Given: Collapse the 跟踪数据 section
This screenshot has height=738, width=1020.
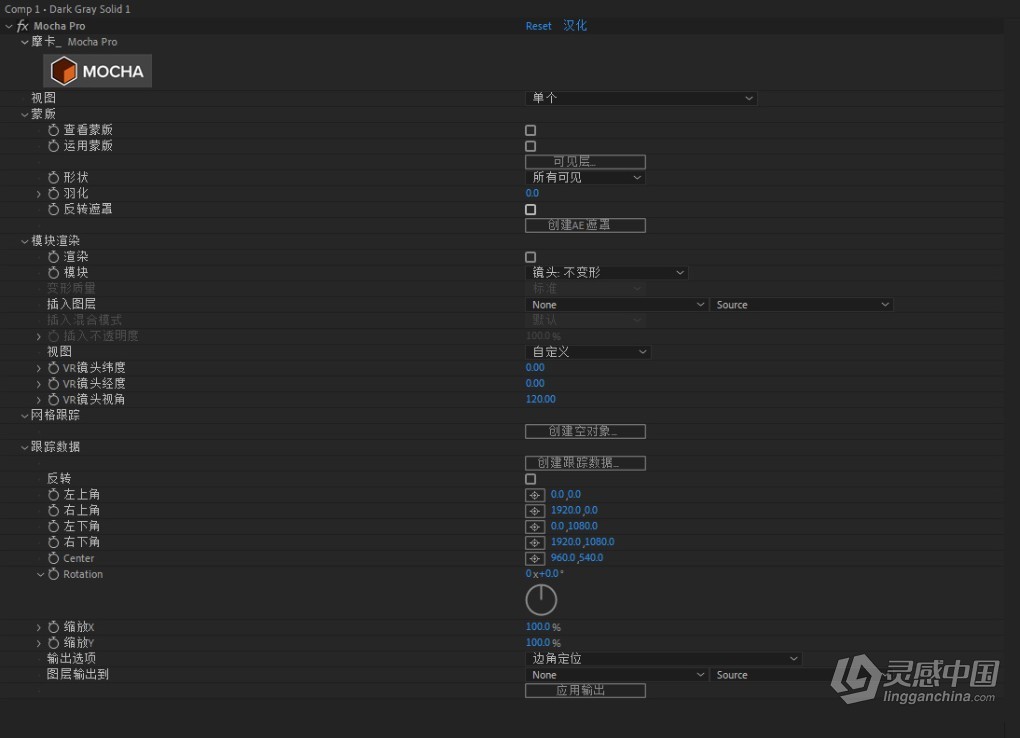Looking at the screenshot, I should pyautogui.click(x=25, y=447).
